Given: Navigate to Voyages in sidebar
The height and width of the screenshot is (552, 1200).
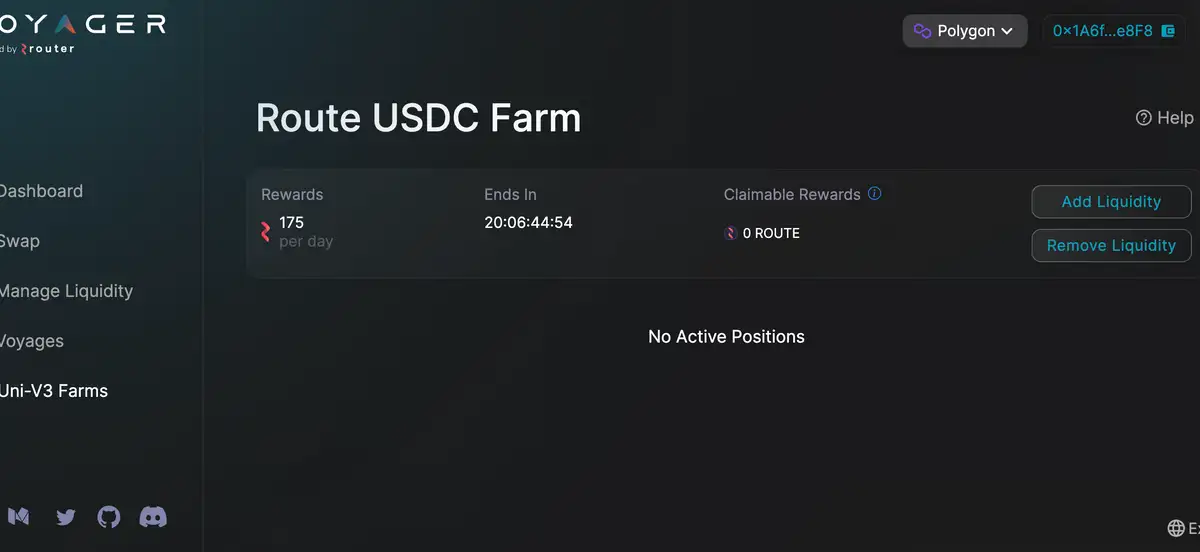Looking at the screenshot, I should [32, 341].
